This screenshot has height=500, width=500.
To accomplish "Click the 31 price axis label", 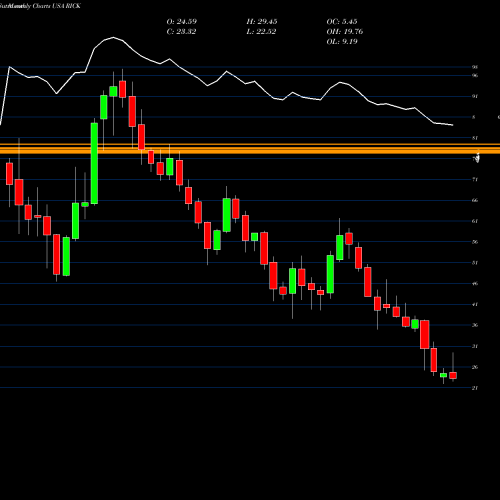I will pyautogui.click(x=475, y=346).
